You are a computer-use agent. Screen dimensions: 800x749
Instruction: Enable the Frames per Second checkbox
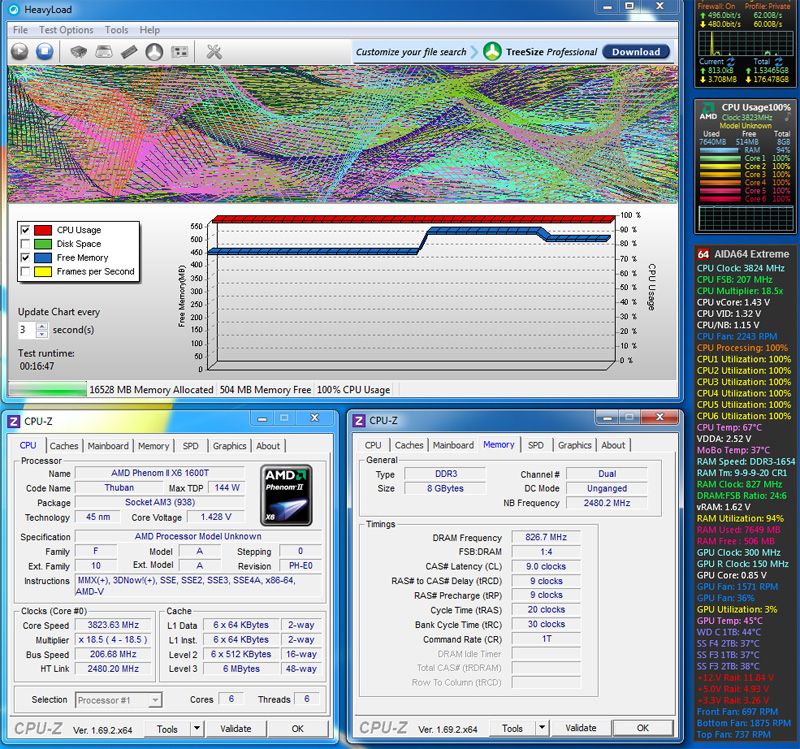25,271
